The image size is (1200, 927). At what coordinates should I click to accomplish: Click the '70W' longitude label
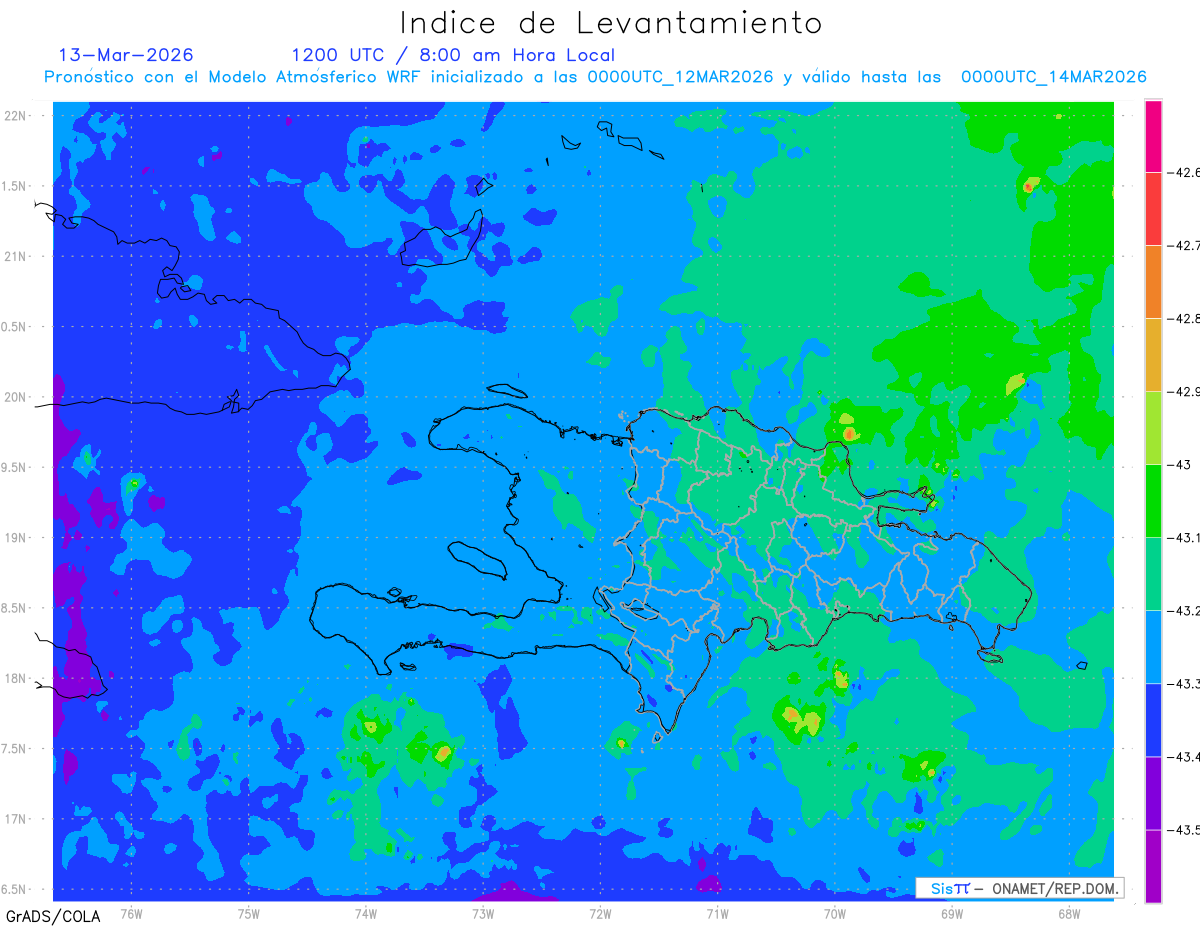tap(835, 913)
